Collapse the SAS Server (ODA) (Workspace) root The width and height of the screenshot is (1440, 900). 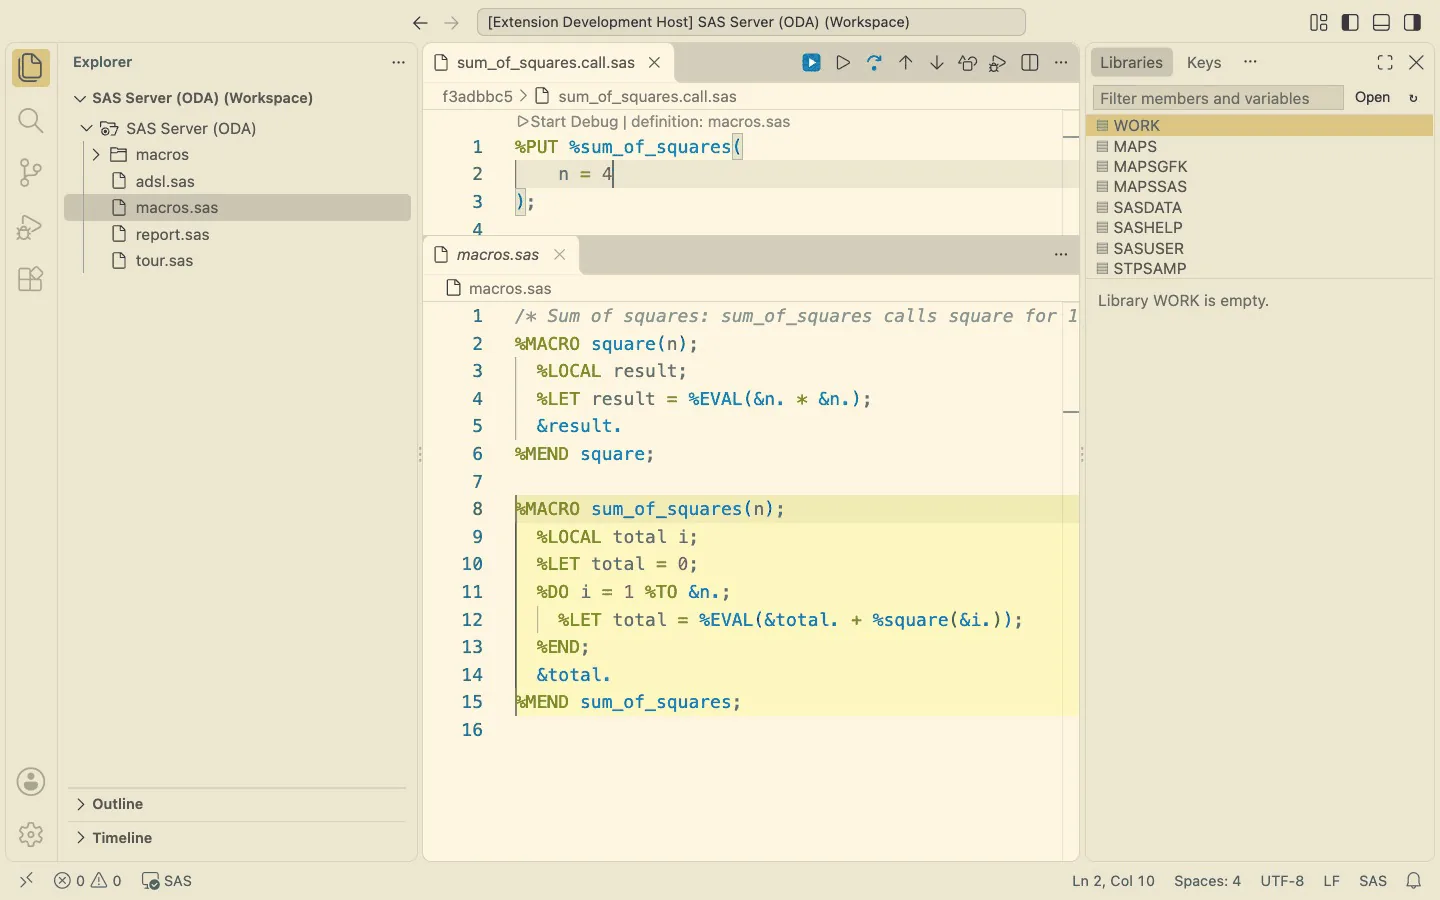pos(80,98)
